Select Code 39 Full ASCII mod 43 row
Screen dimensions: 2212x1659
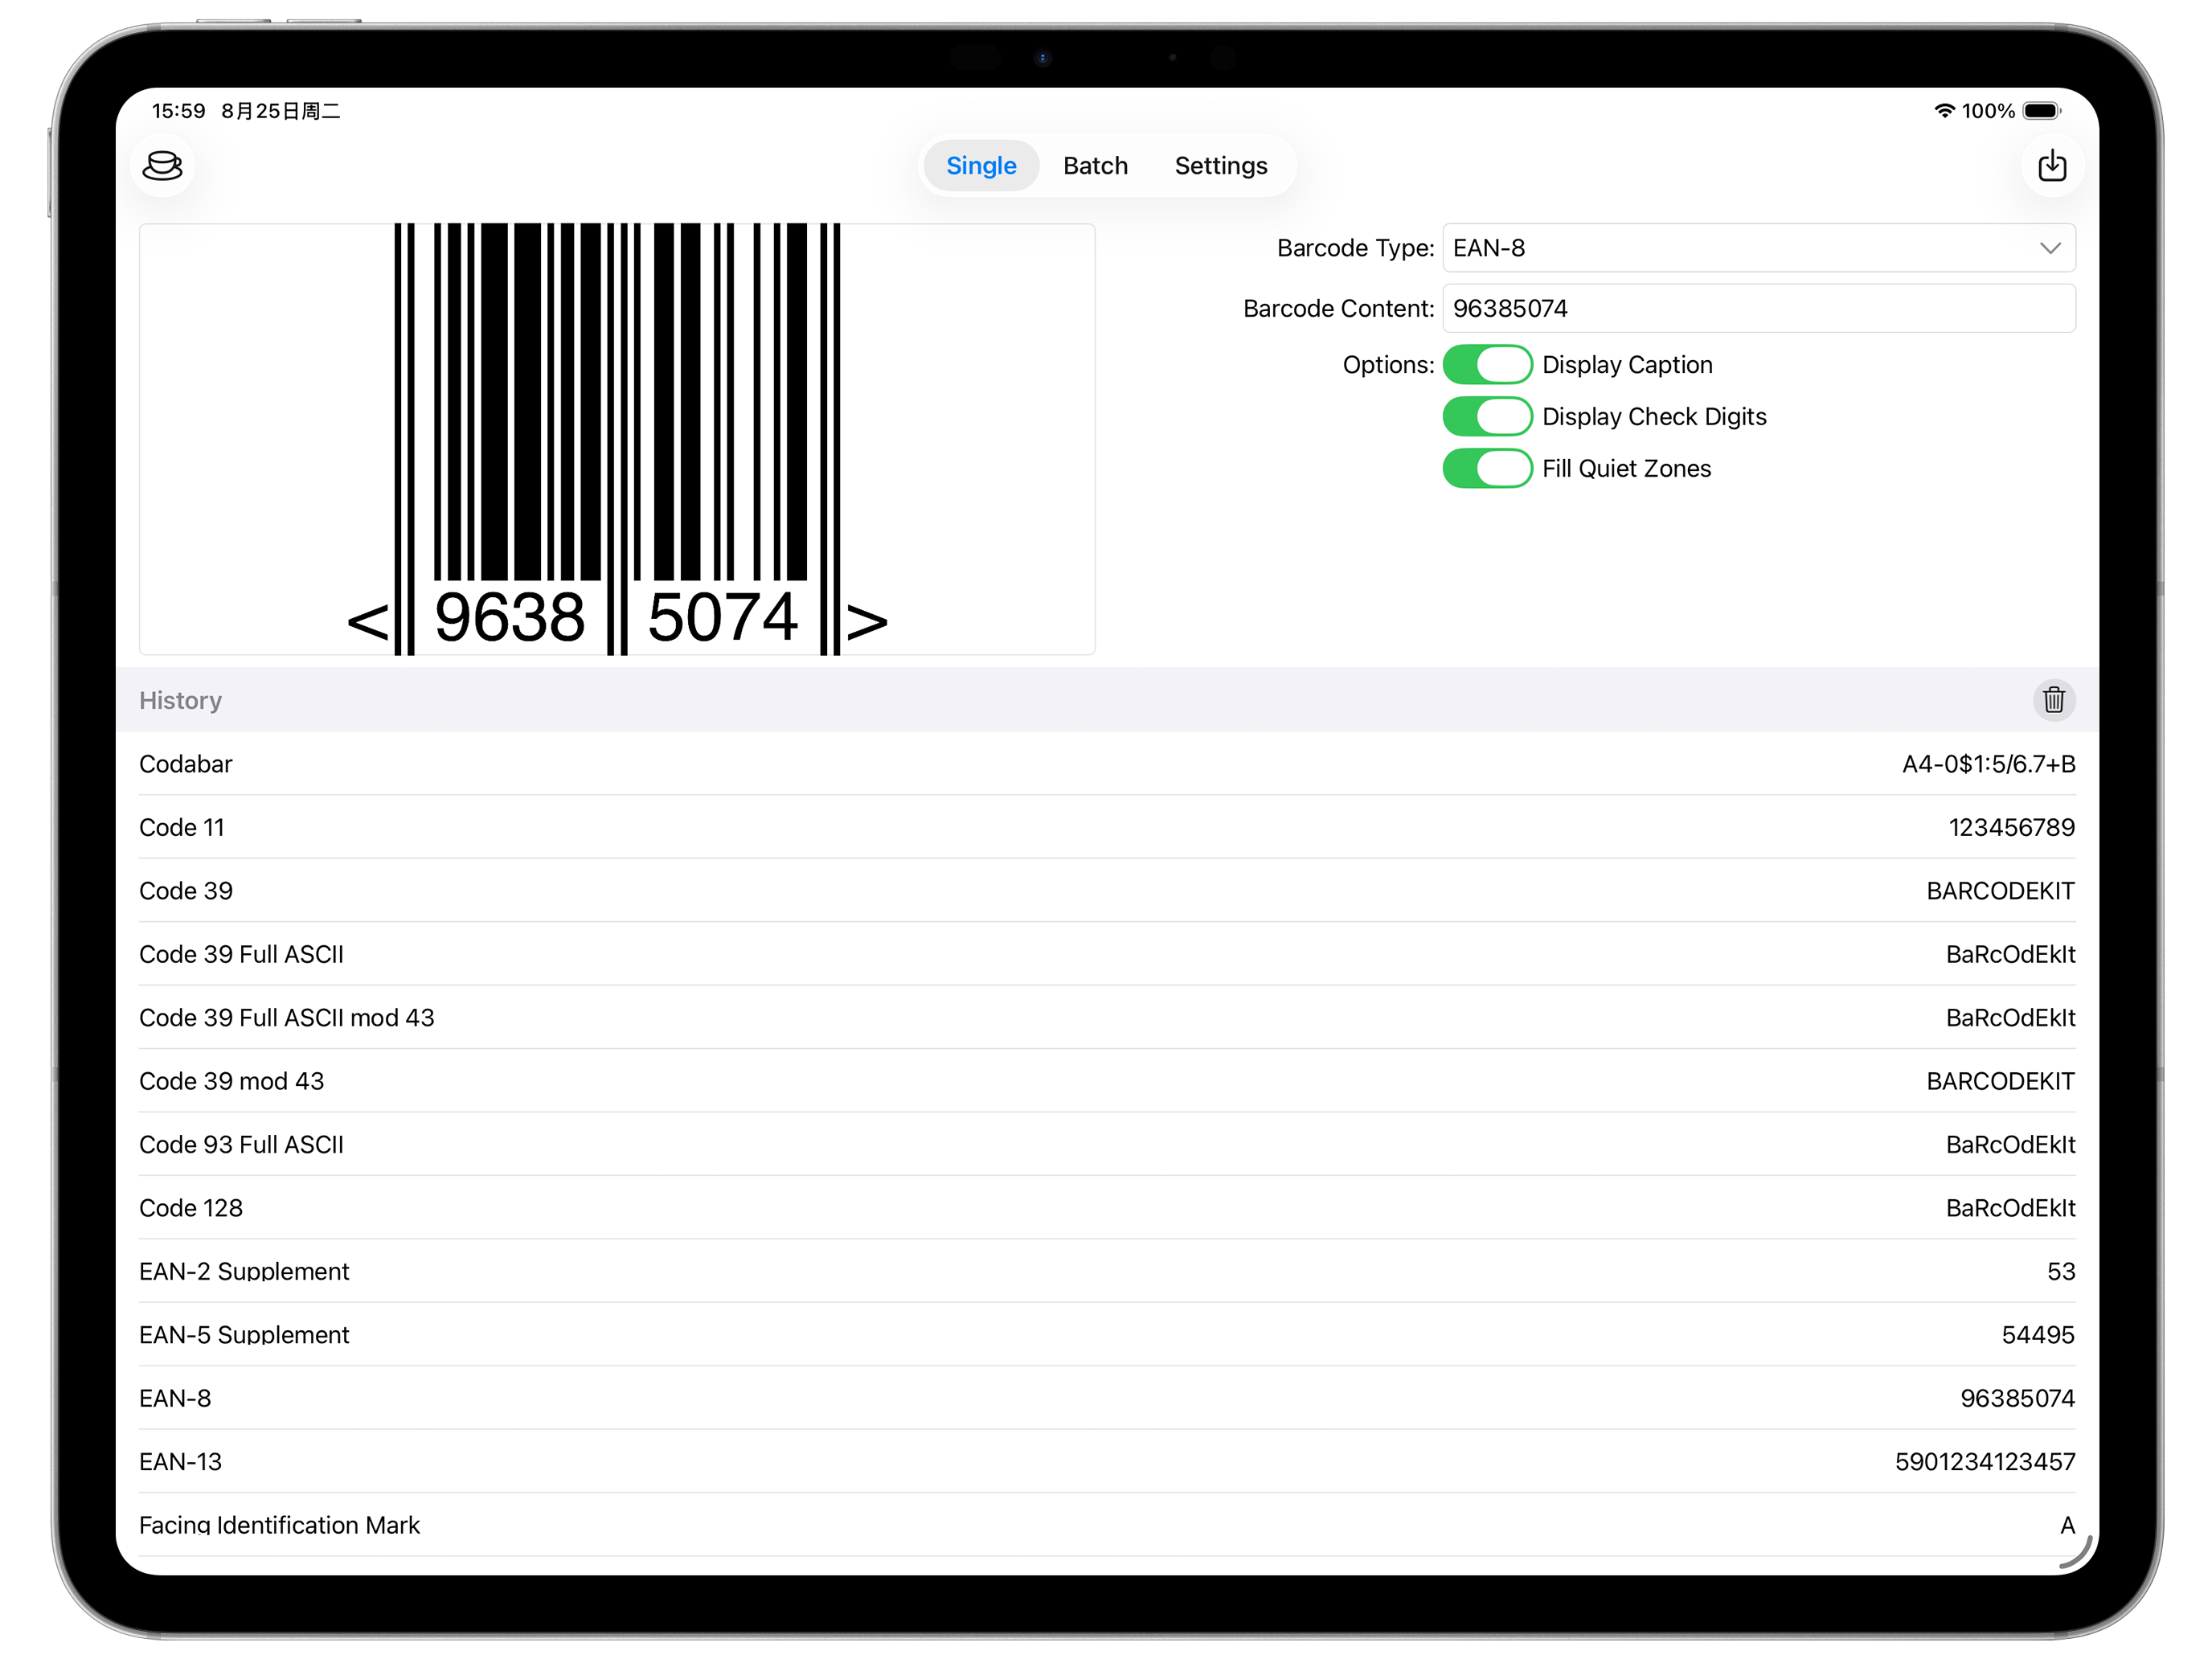(x=1107, y=1018)
